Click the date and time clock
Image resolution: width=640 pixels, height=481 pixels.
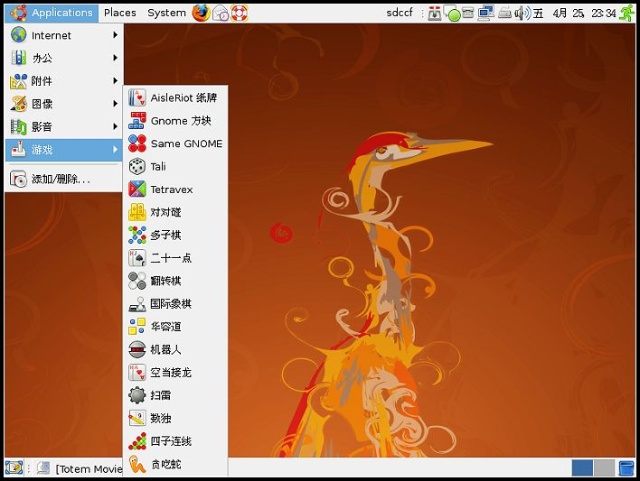tap(575, 13)
